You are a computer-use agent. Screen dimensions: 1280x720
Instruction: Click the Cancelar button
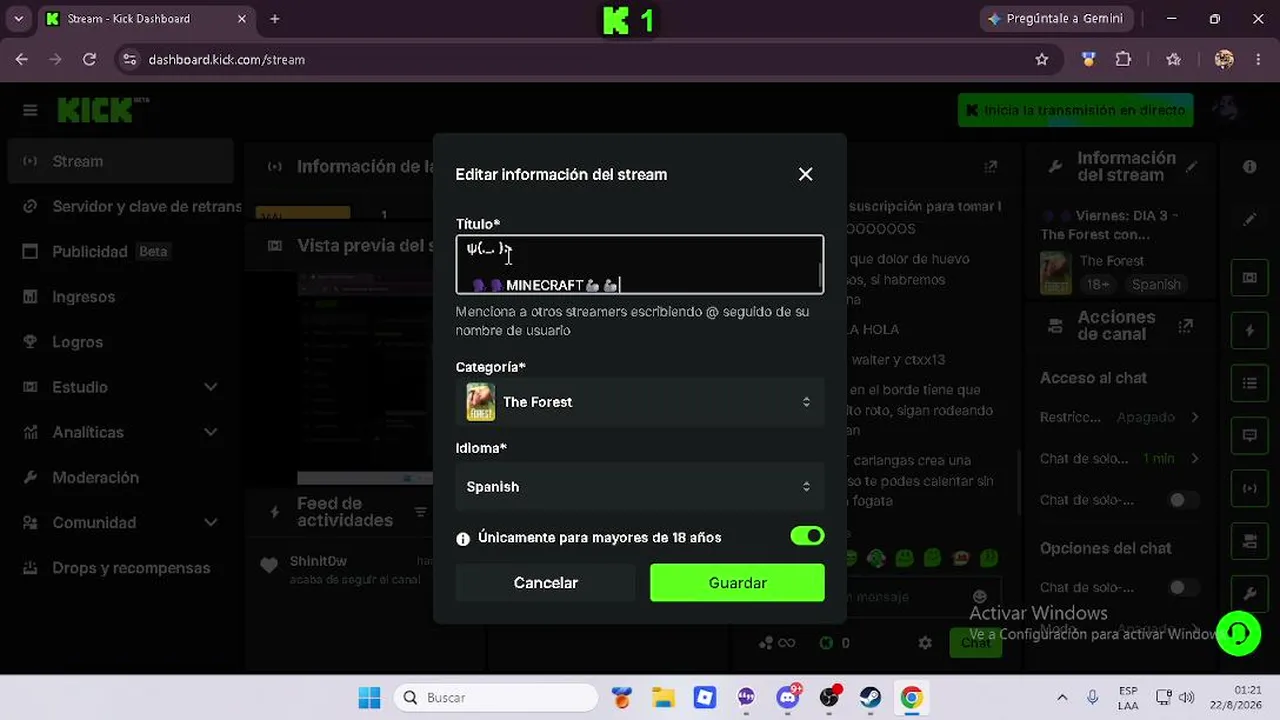point(545,583)
